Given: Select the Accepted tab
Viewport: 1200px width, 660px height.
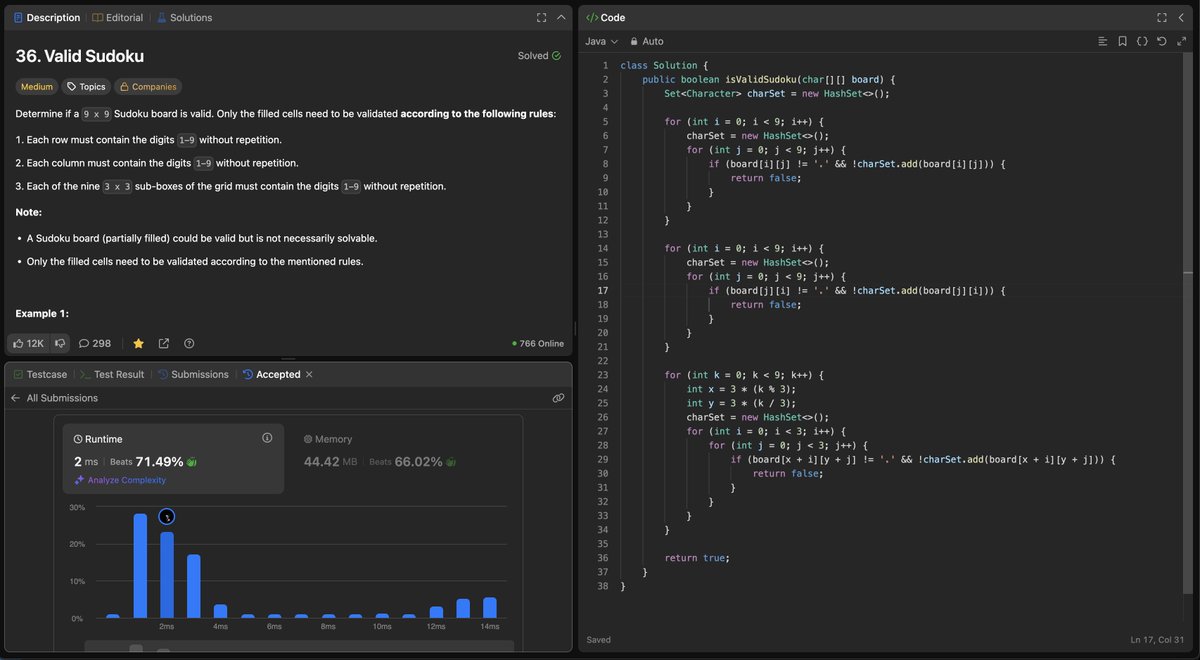Looking at the screenshot, I should point(271,374).
